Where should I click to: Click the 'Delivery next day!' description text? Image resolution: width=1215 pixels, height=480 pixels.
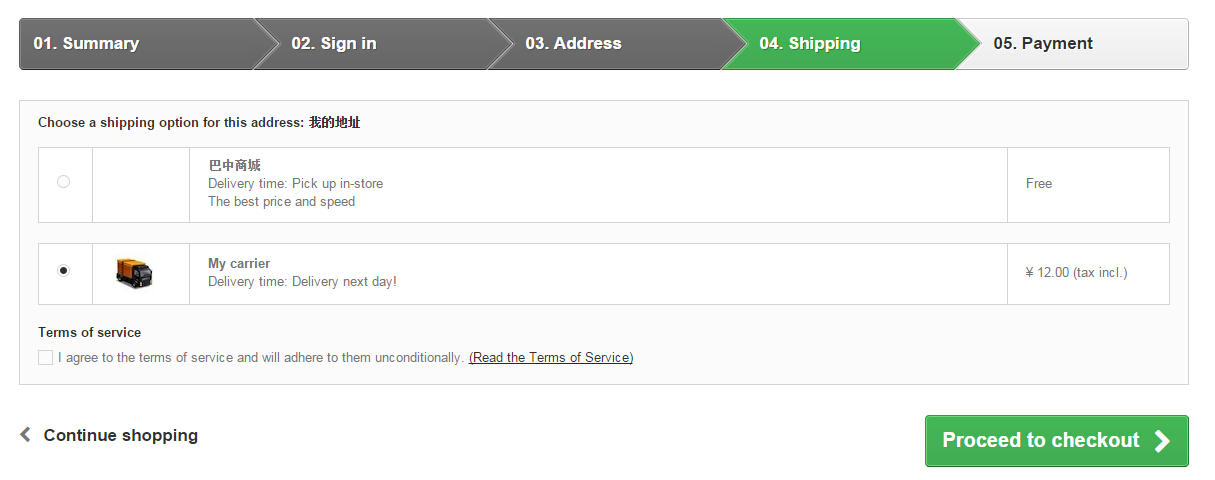tap(344, 282)
